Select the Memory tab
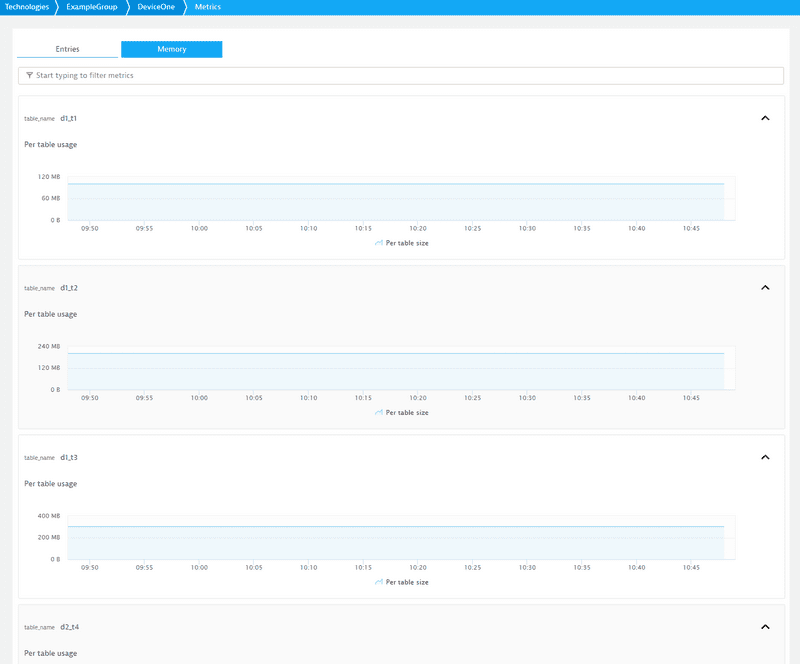 [x=171, y=48]
